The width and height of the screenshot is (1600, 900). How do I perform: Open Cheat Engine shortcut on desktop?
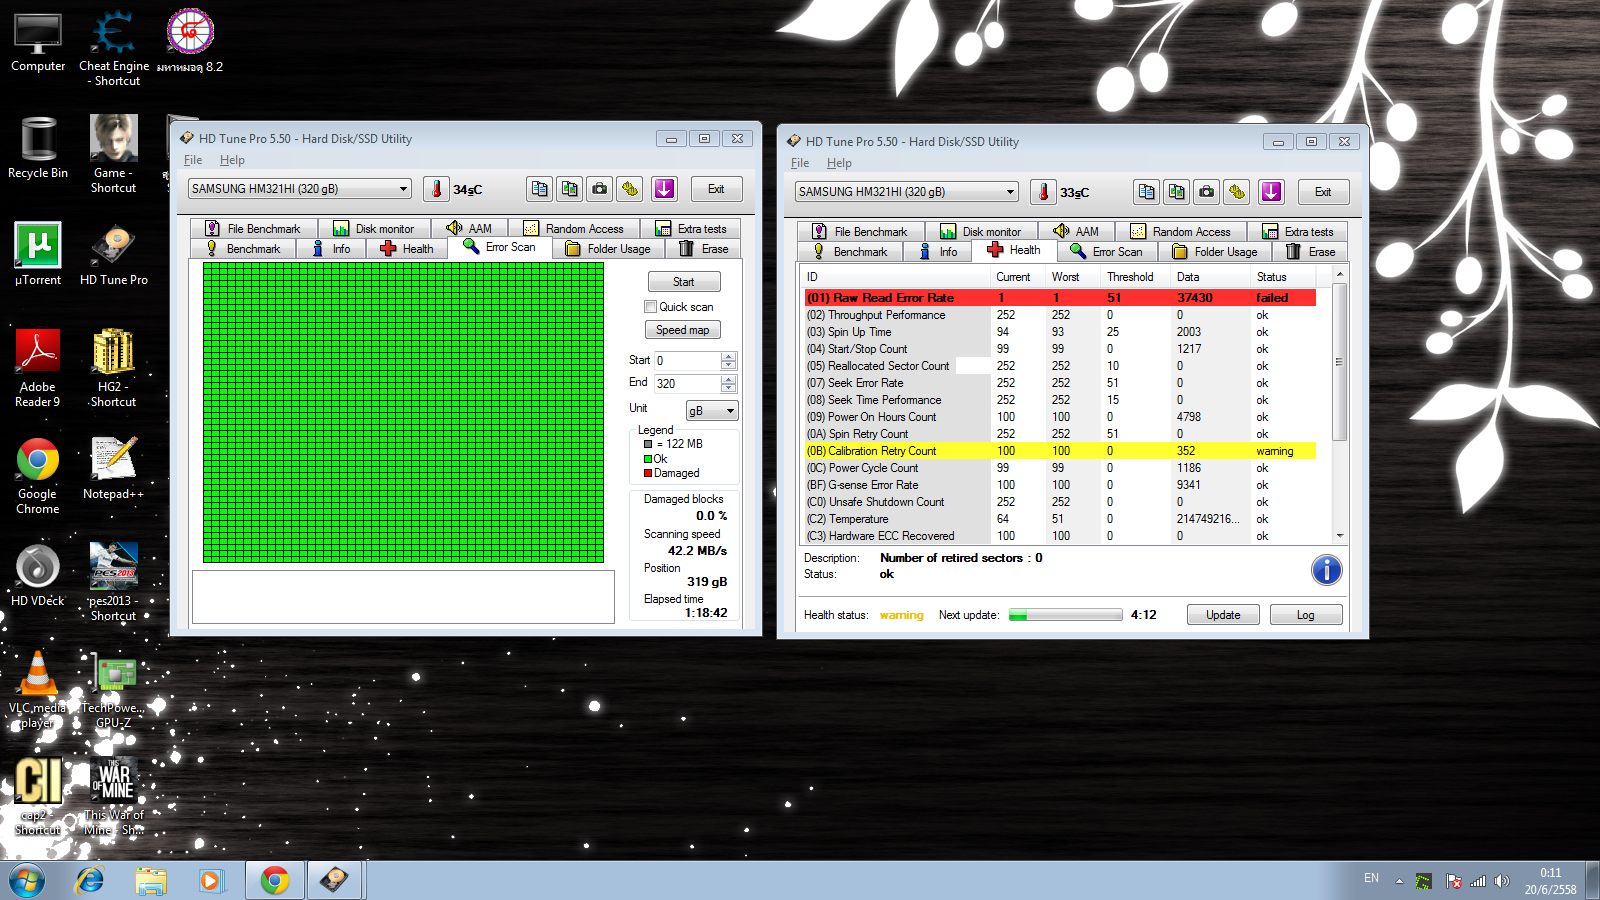pos(114,47)
